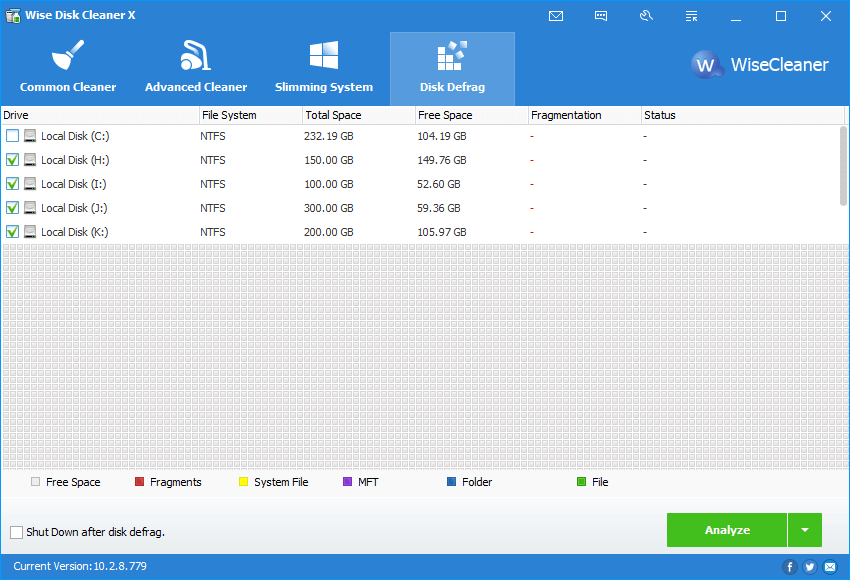This screenshot has width=850, height=580.
Task: Open the Twitter link icon
Action: [x=810, y=567]
